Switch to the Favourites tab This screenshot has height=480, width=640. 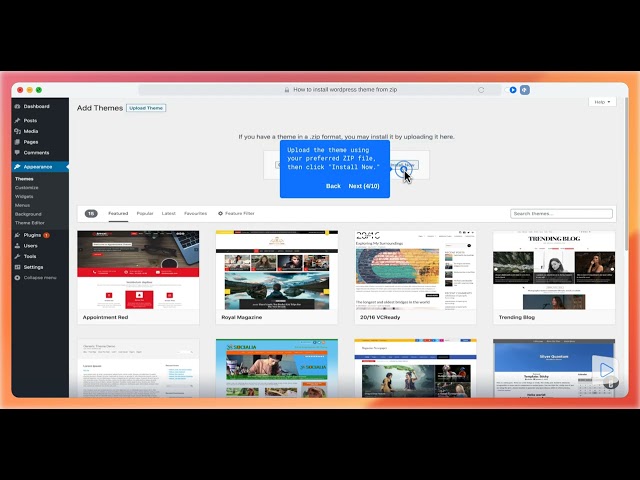coord(196,213)
